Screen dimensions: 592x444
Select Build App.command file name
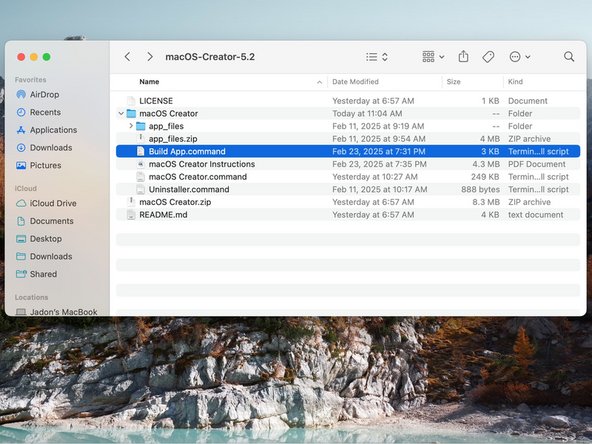187,151
